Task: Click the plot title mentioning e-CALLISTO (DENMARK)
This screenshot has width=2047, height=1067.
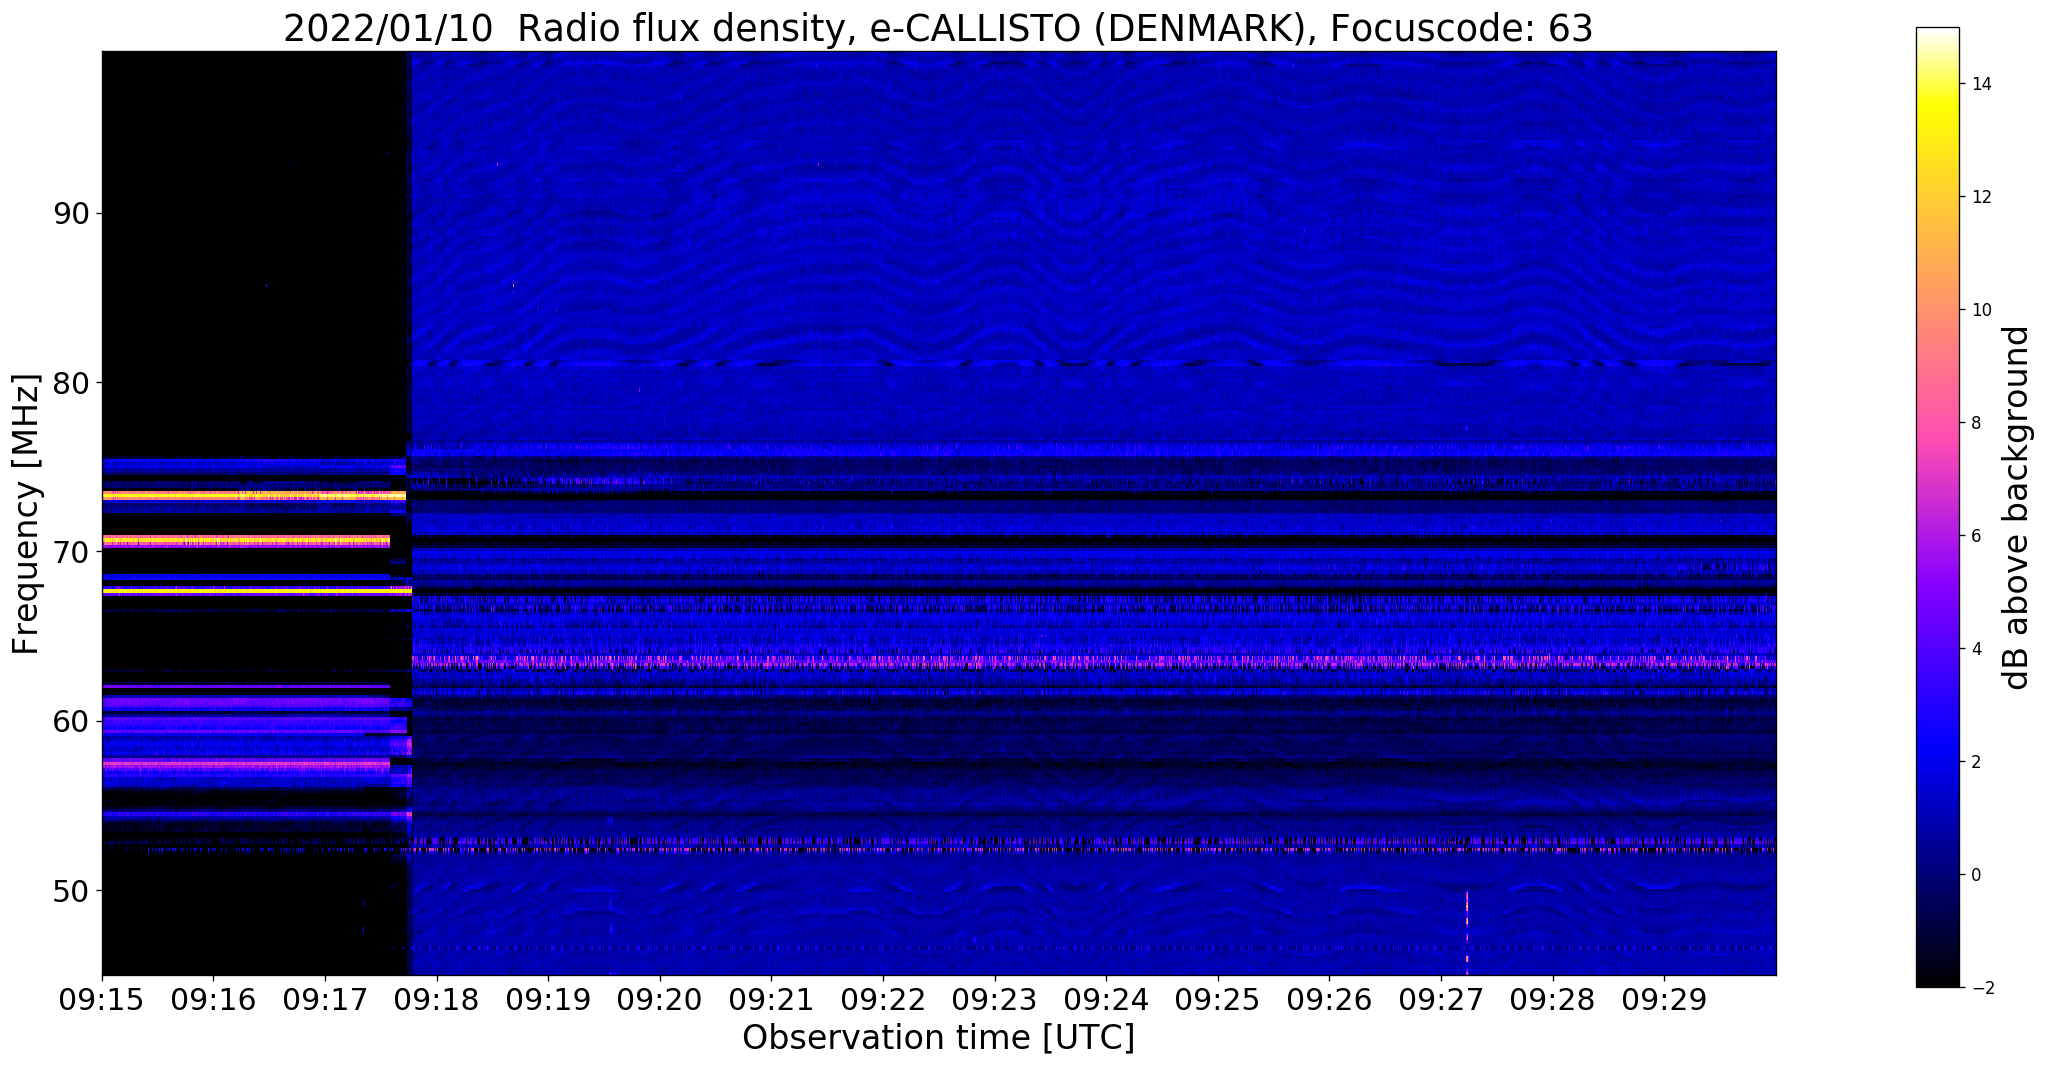Action: [938, 28]
